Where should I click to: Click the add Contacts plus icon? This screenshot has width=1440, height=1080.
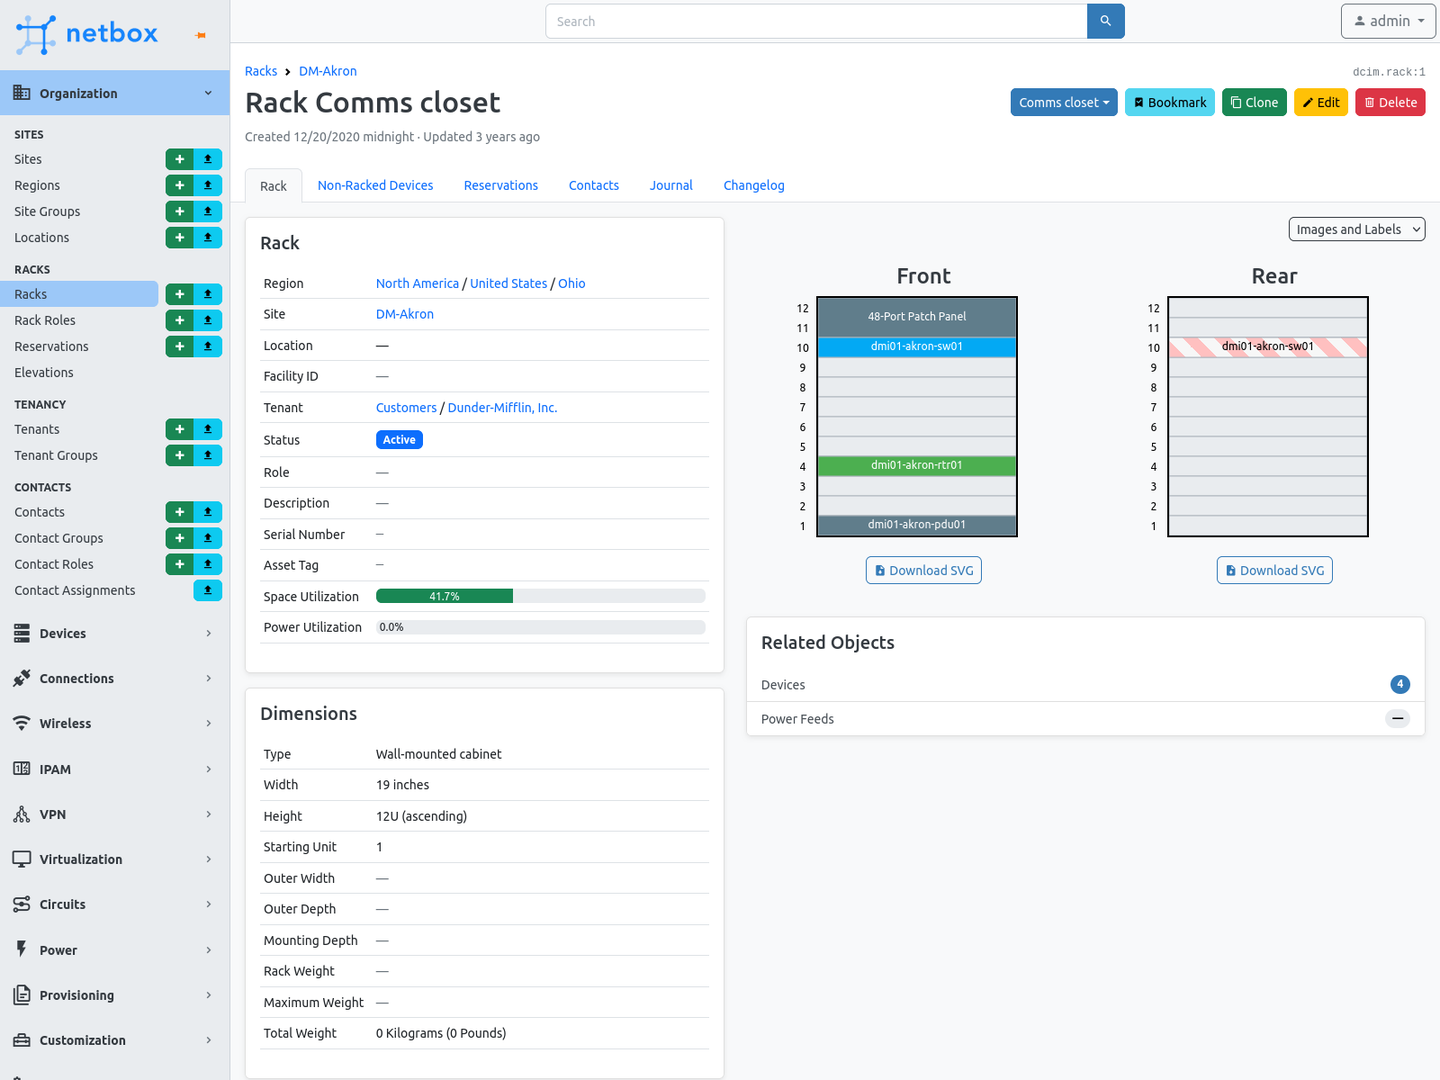pyautogui.click(x=179, y=512)
